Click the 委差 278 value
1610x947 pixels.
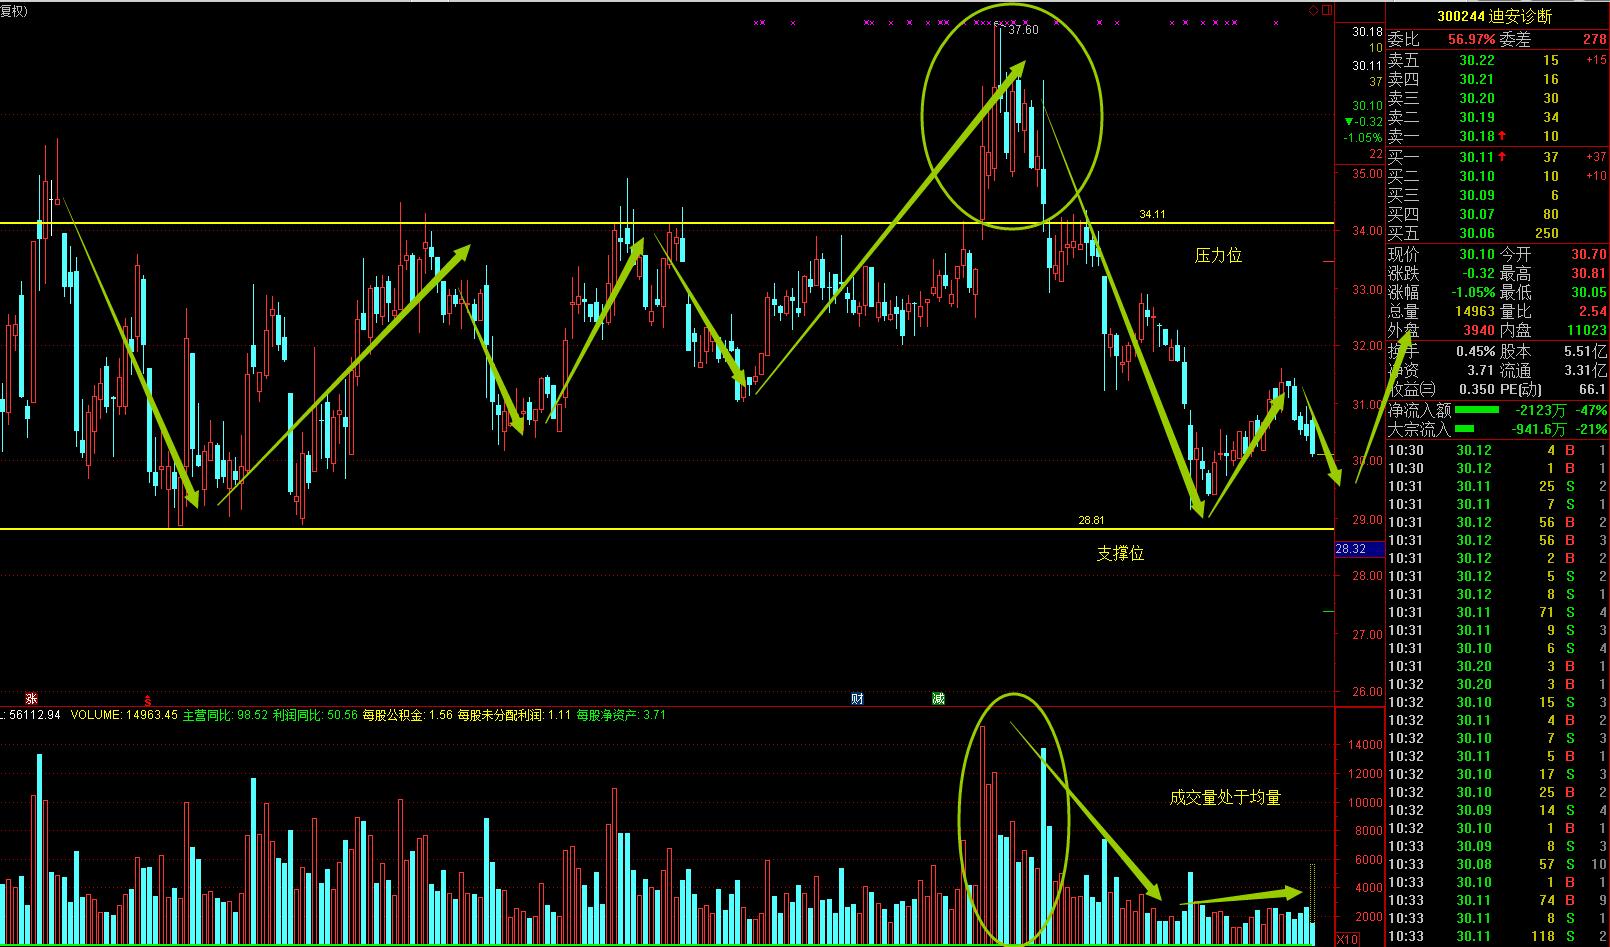tap(1594, 40)
